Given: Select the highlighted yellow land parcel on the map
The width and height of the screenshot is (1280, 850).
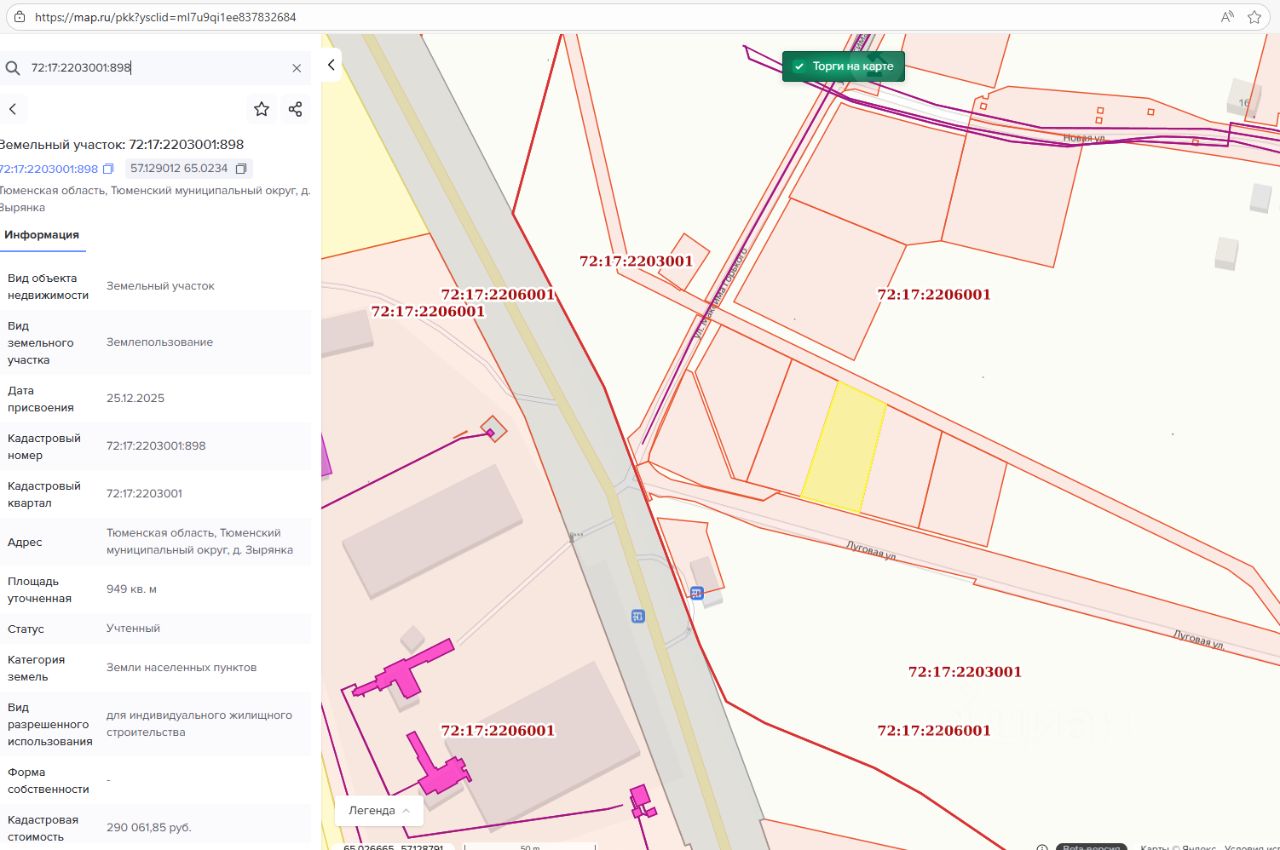Looking at the screenshot, I should click(x=844, y=448).
